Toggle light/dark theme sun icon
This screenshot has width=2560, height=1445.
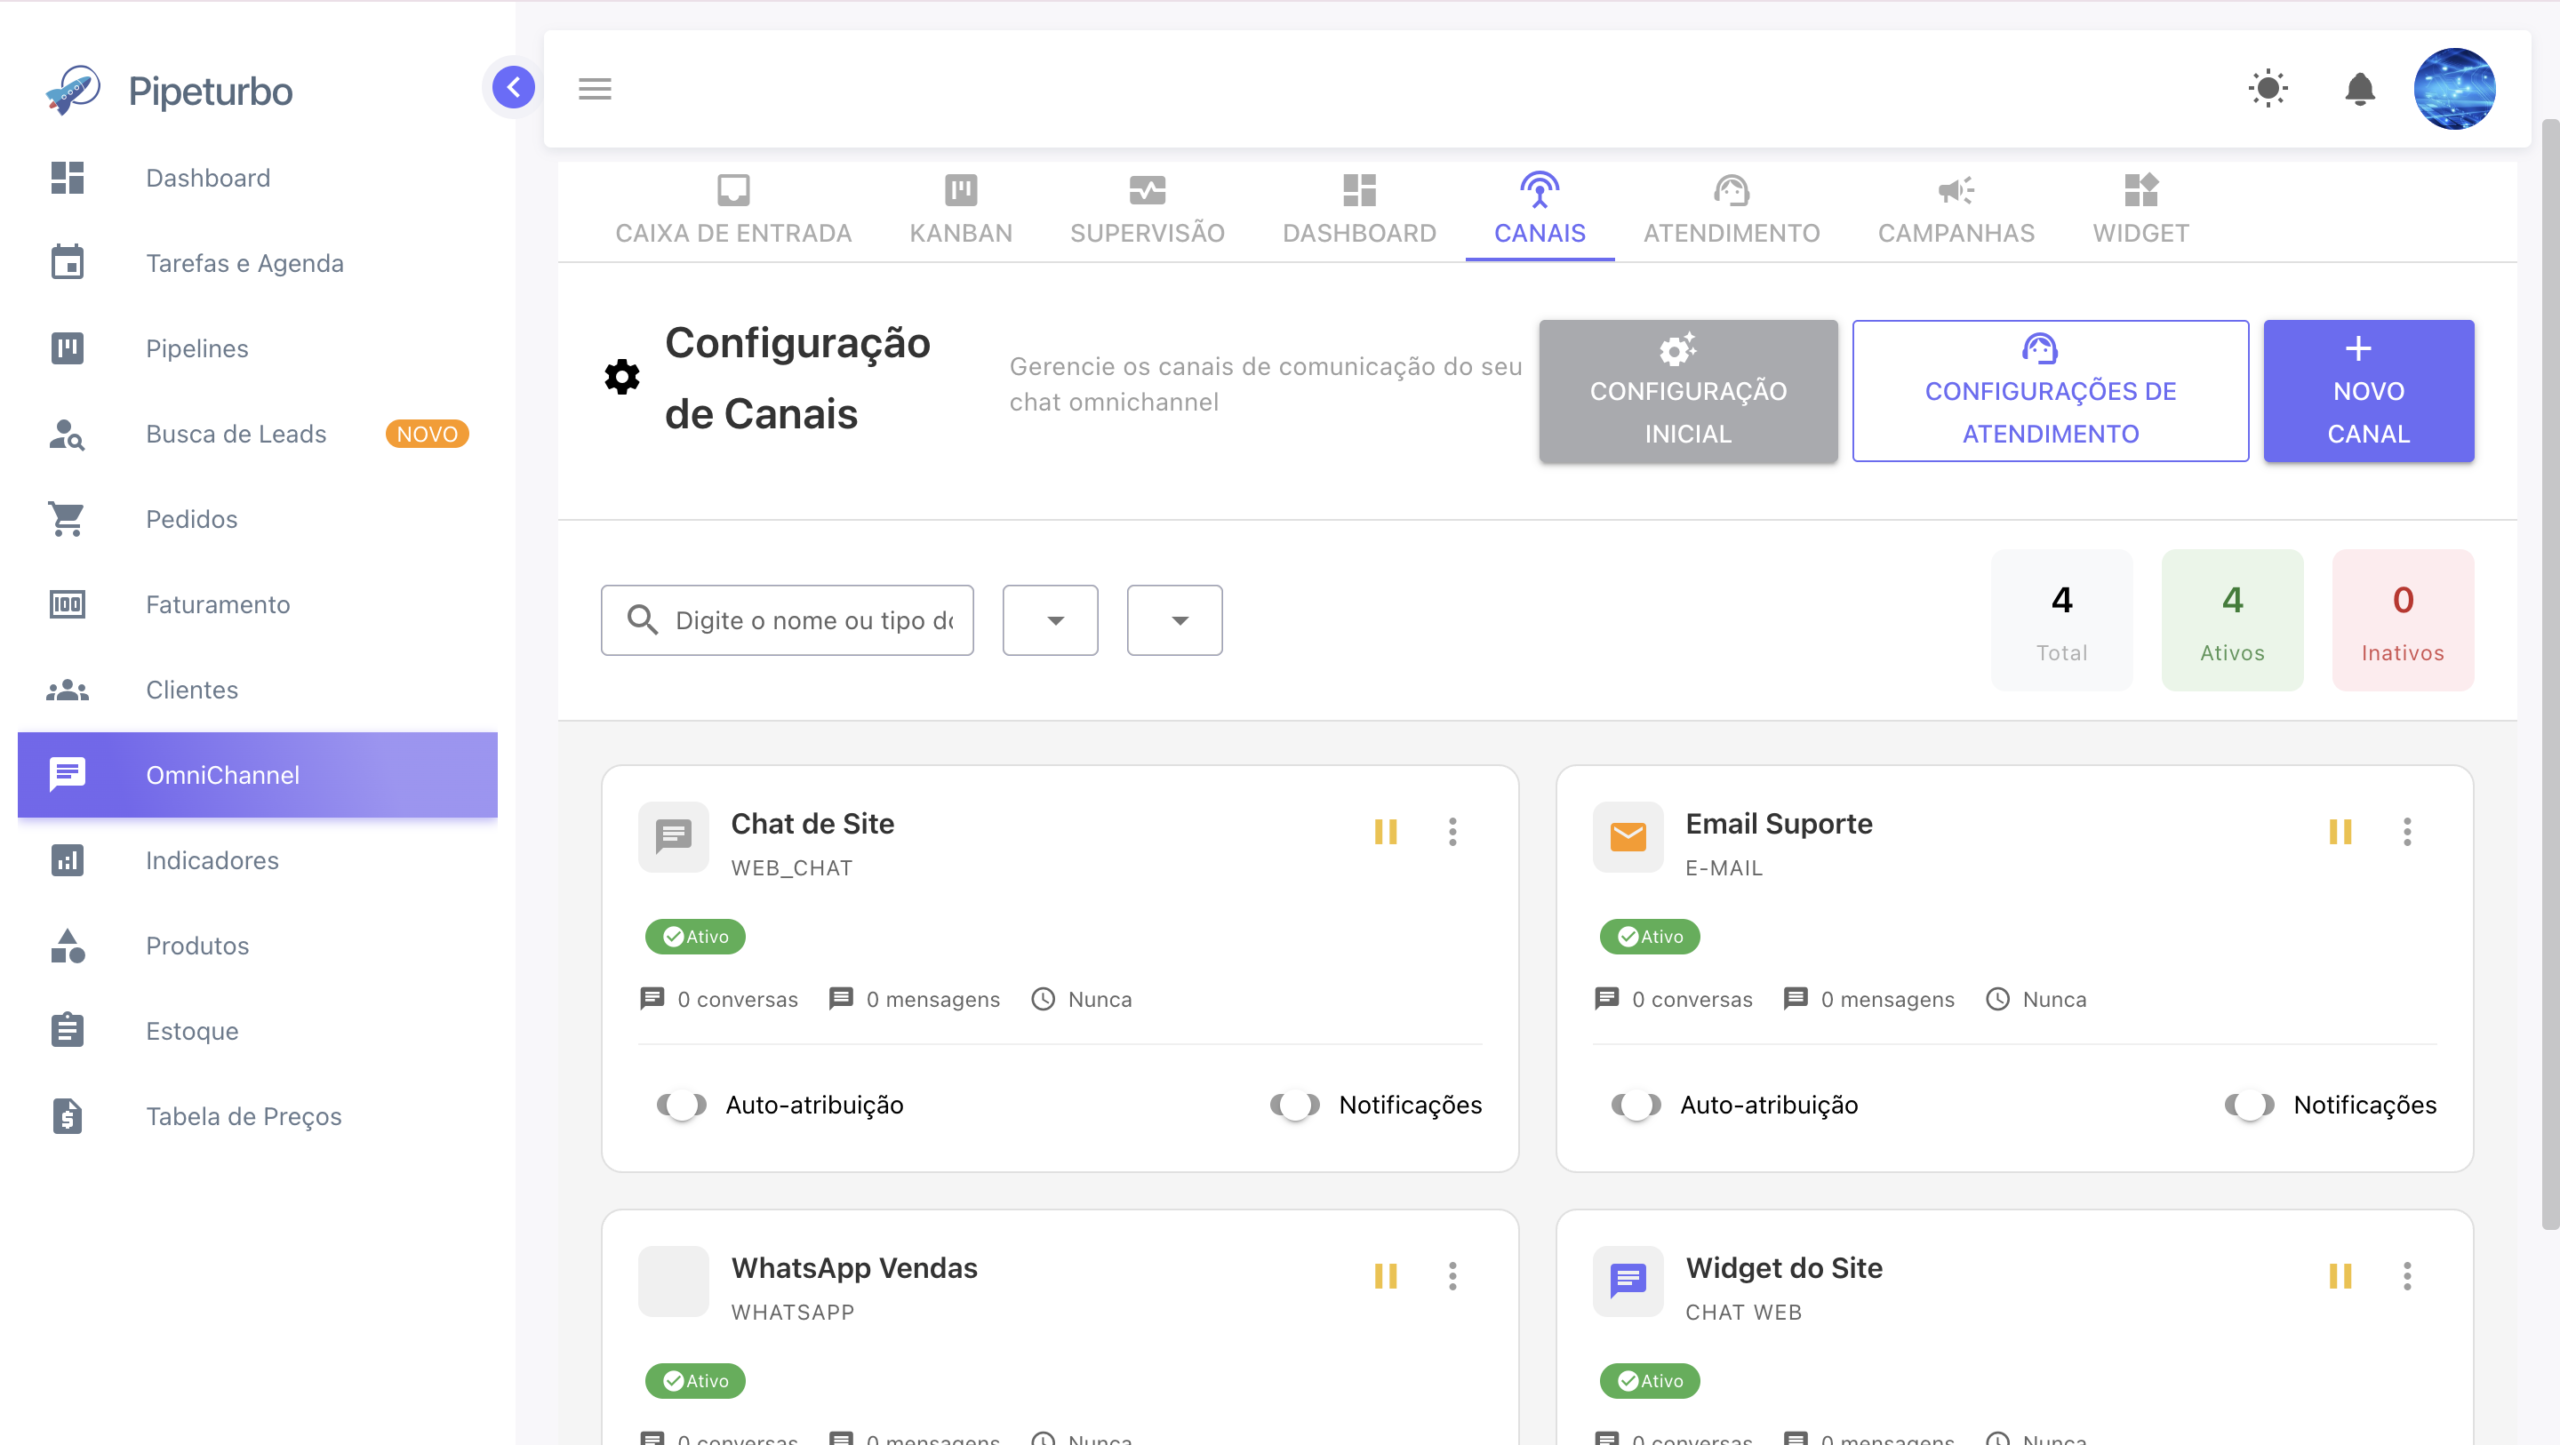2268,89
